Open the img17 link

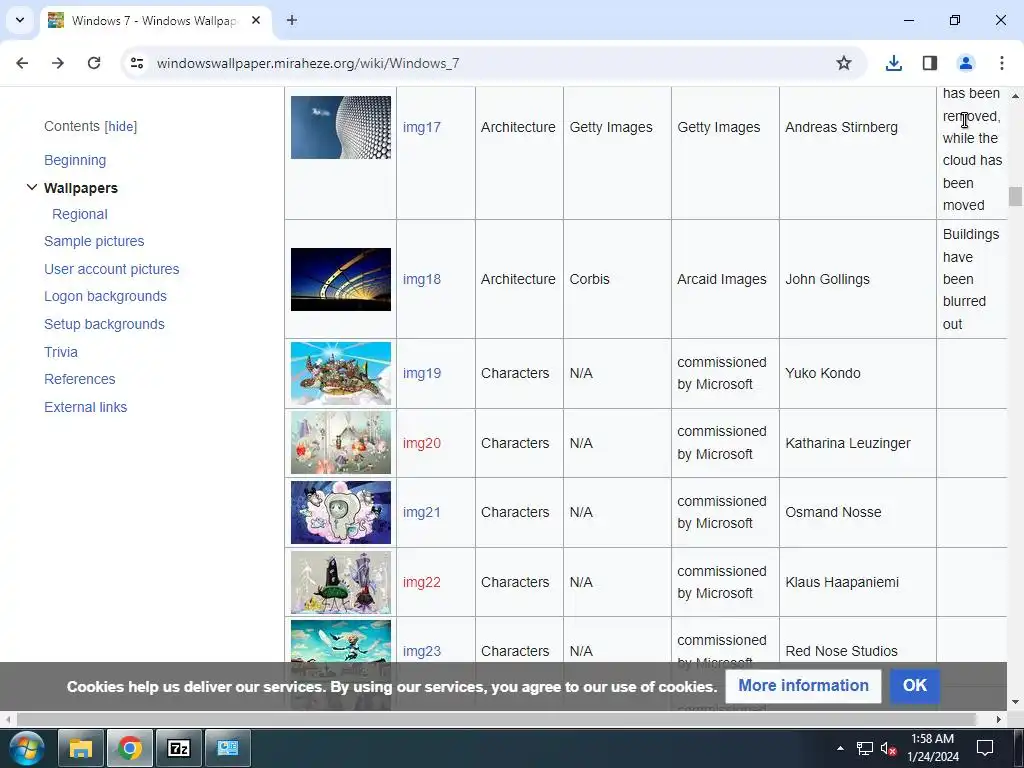pos(421,127)
